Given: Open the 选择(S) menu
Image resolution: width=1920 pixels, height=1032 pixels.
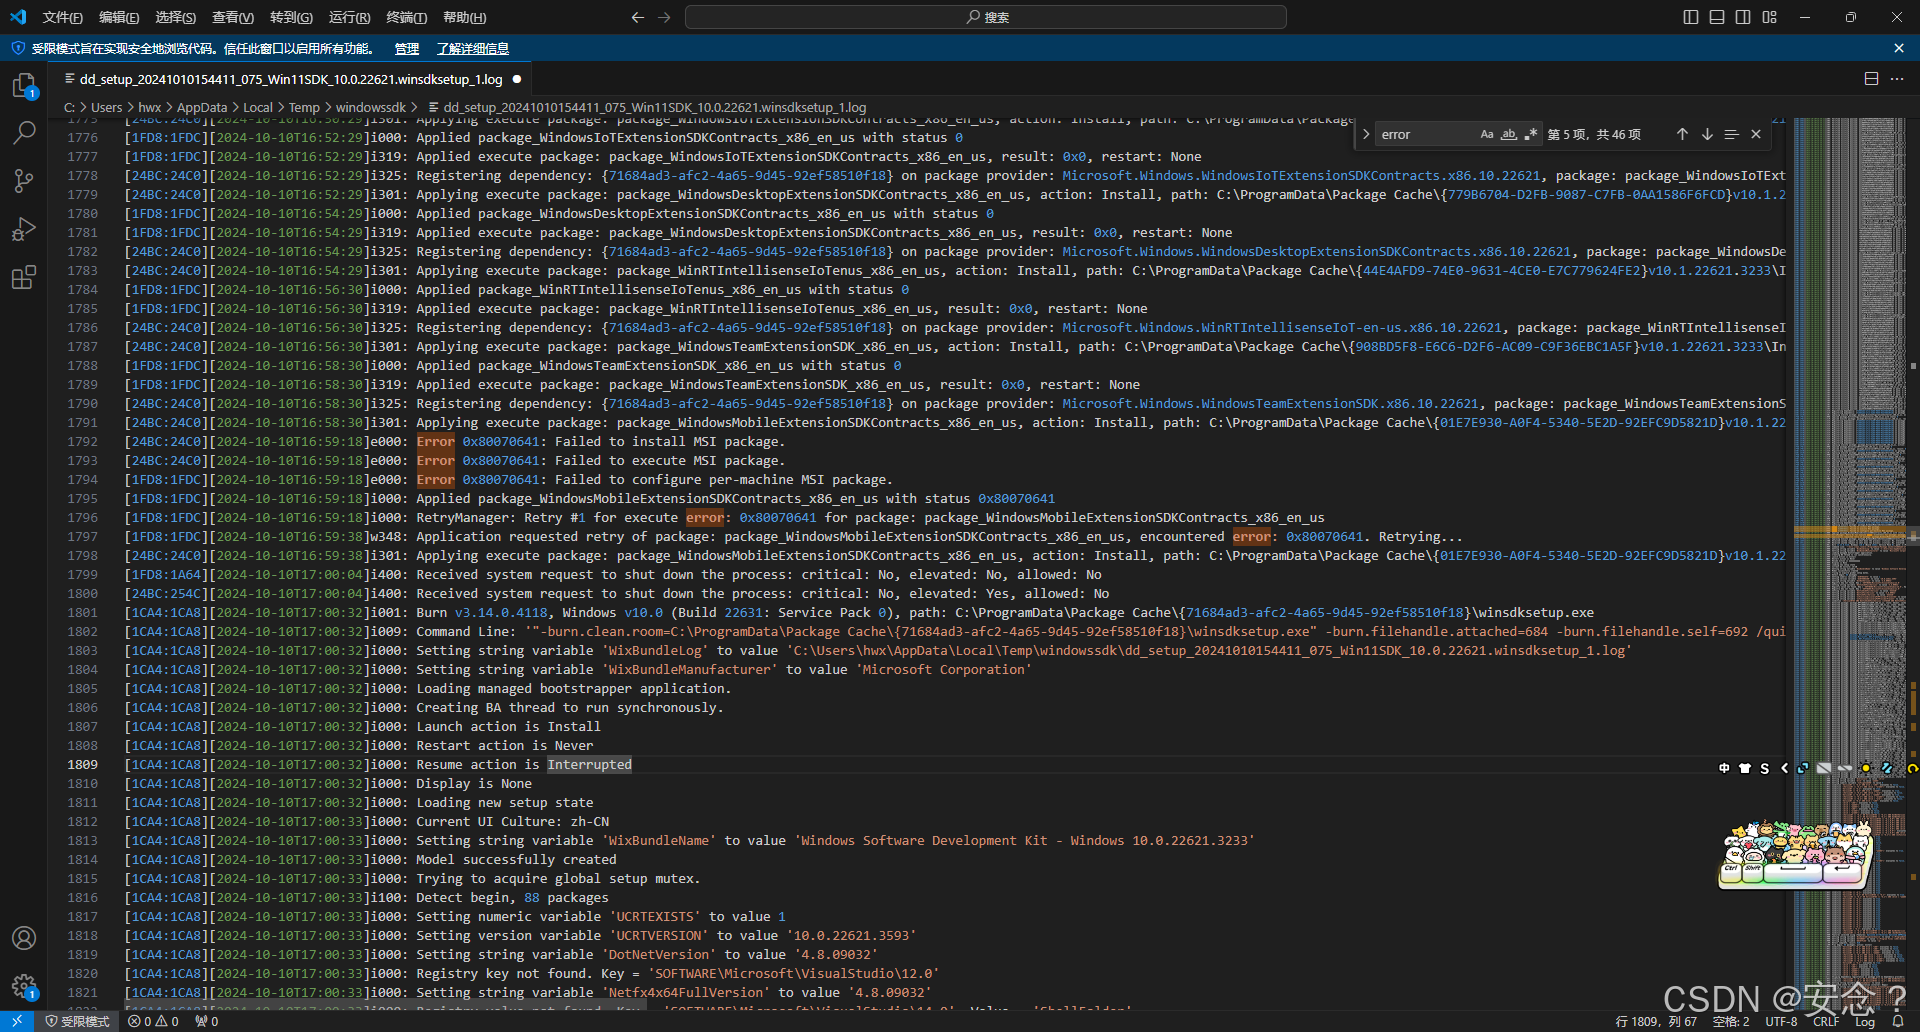Looking at the screenshot, I should pyautogui.click(x=176, y=17).
